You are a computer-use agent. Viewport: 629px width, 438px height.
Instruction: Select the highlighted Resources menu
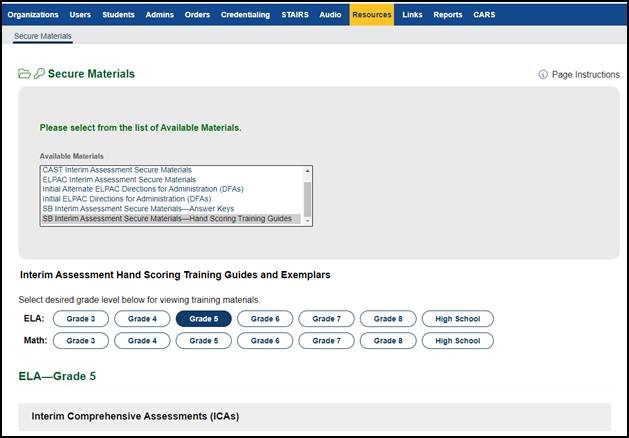point(372,15)
